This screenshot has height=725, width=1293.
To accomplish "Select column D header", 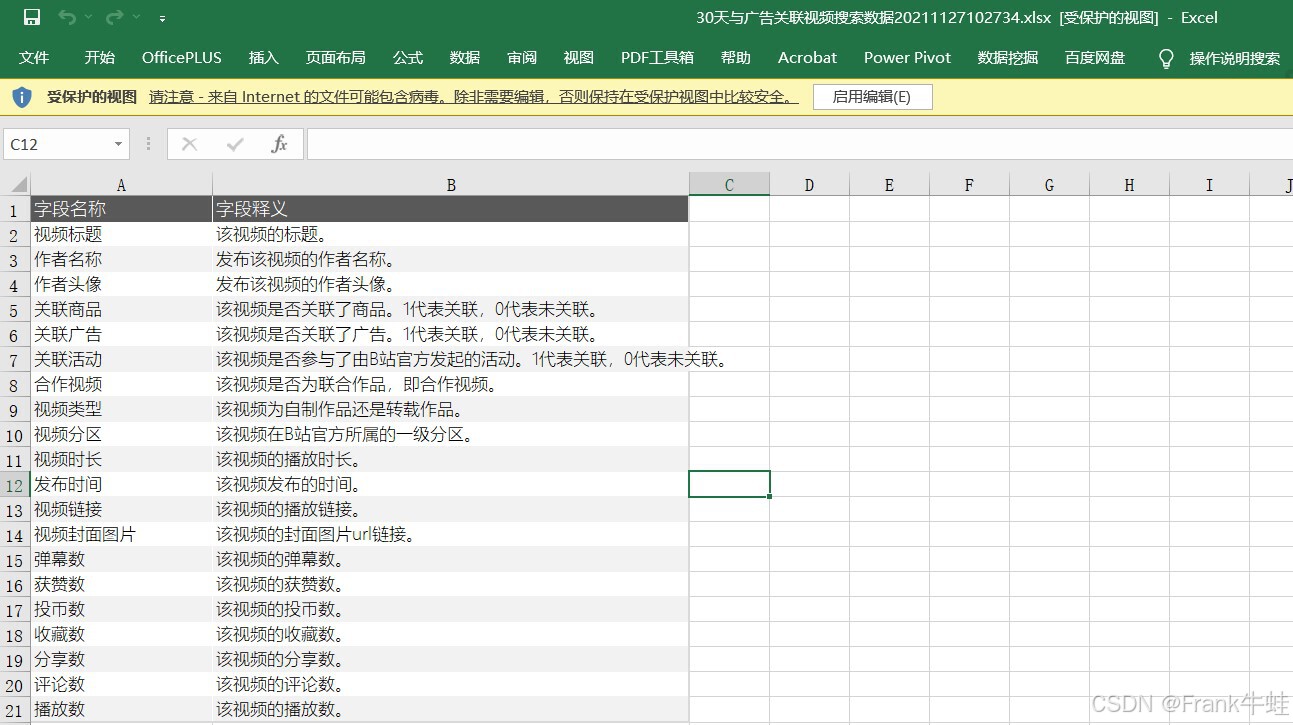I will (x=809, y=184).
